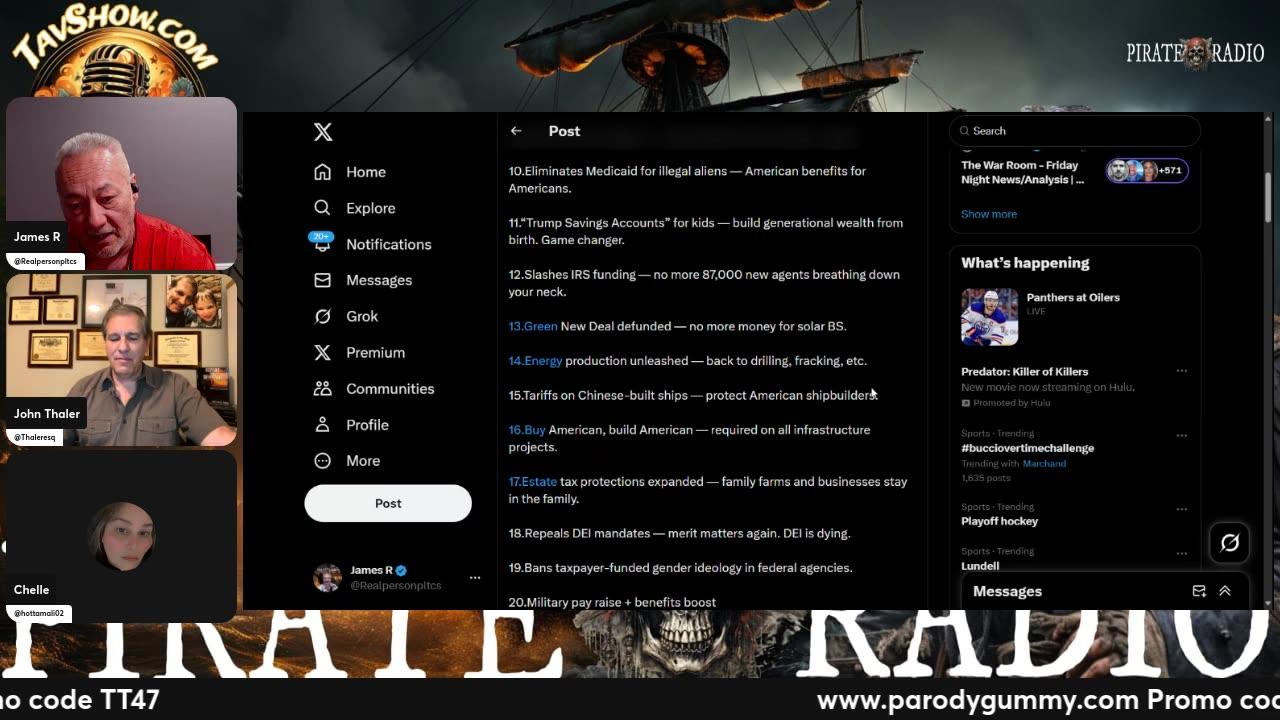
Task: Open the #bucciovertimechallenge trend
Action: 1027,448
